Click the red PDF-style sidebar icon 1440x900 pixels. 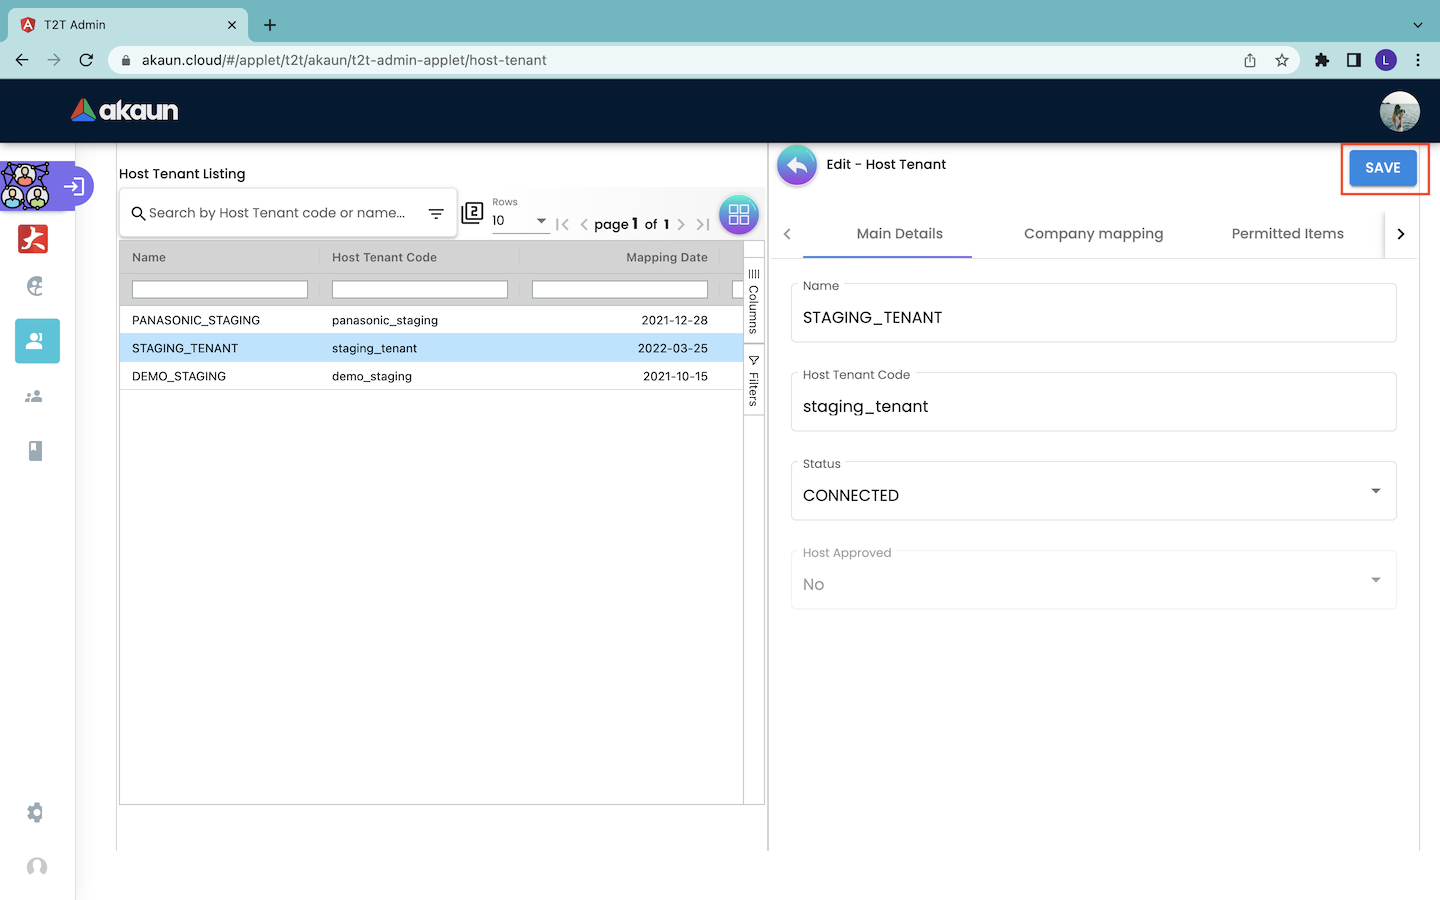click(x=33, y=239)
